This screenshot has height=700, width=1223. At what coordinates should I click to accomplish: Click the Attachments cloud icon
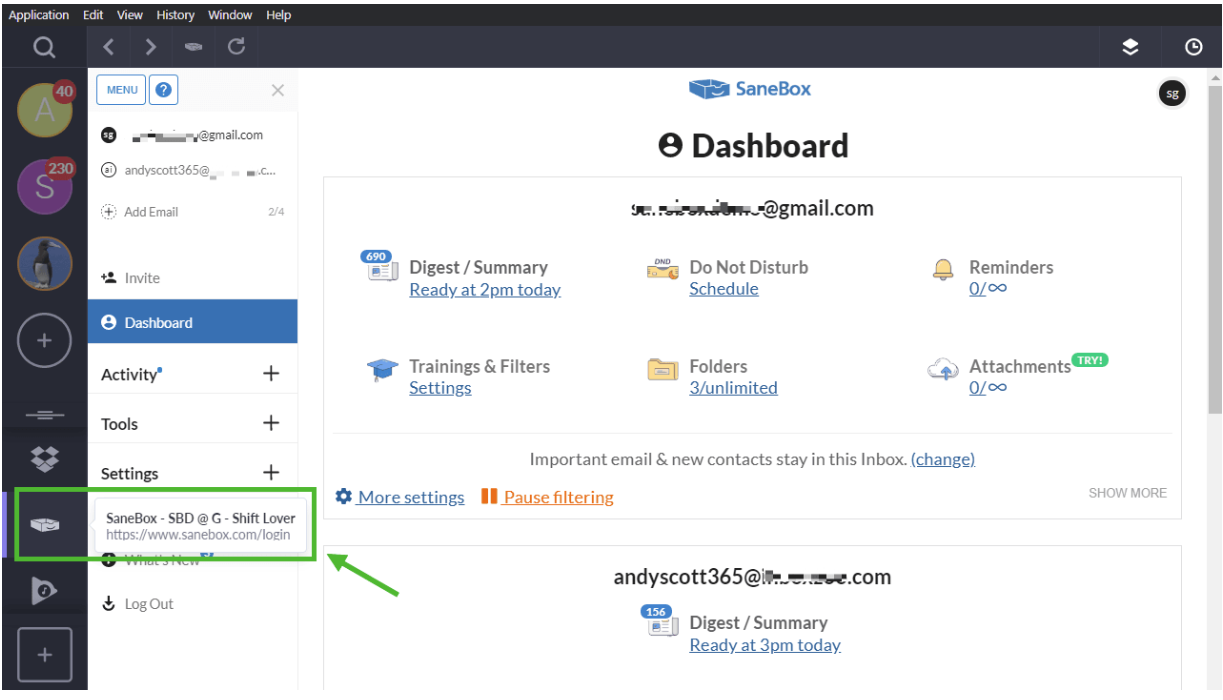click(943, 369)
